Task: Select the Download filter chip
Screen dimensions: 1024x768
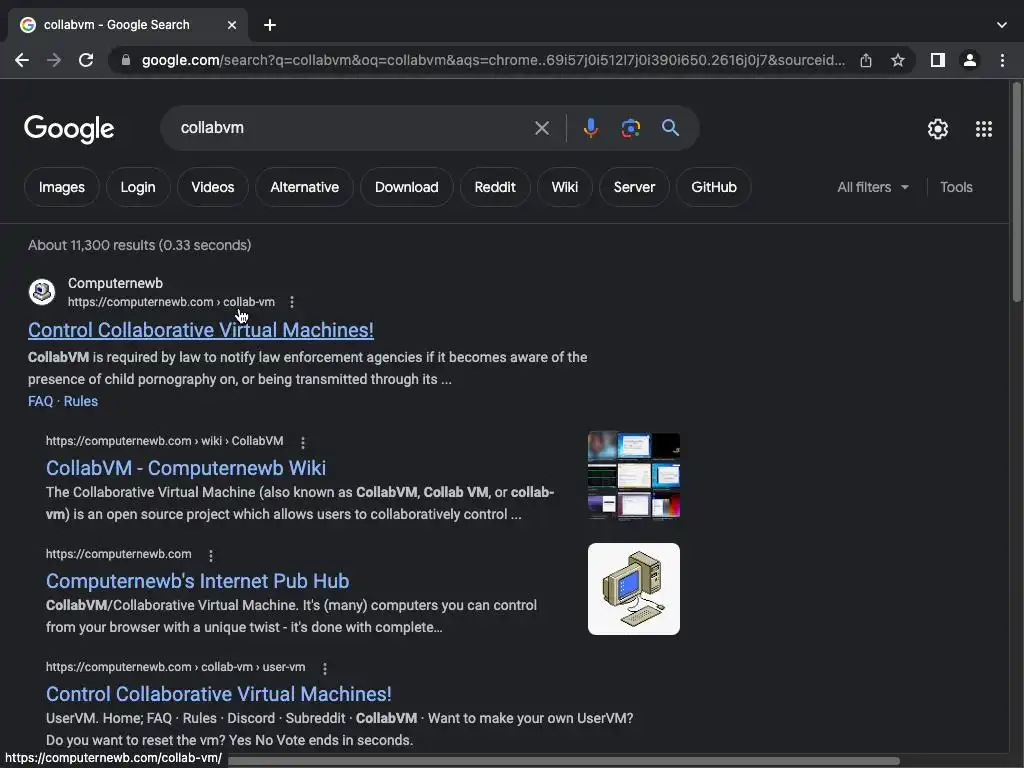Action: (x=406, y=187)
